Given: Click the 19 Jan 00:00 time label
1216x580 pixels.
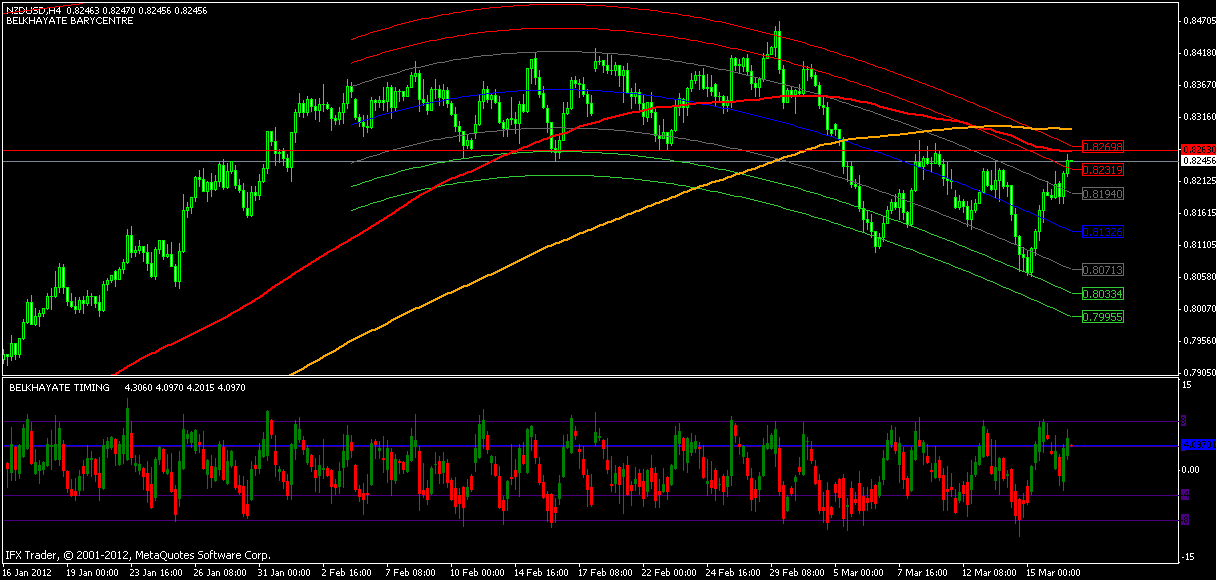Looking at the screenshot, I should (x=93, y=573).
